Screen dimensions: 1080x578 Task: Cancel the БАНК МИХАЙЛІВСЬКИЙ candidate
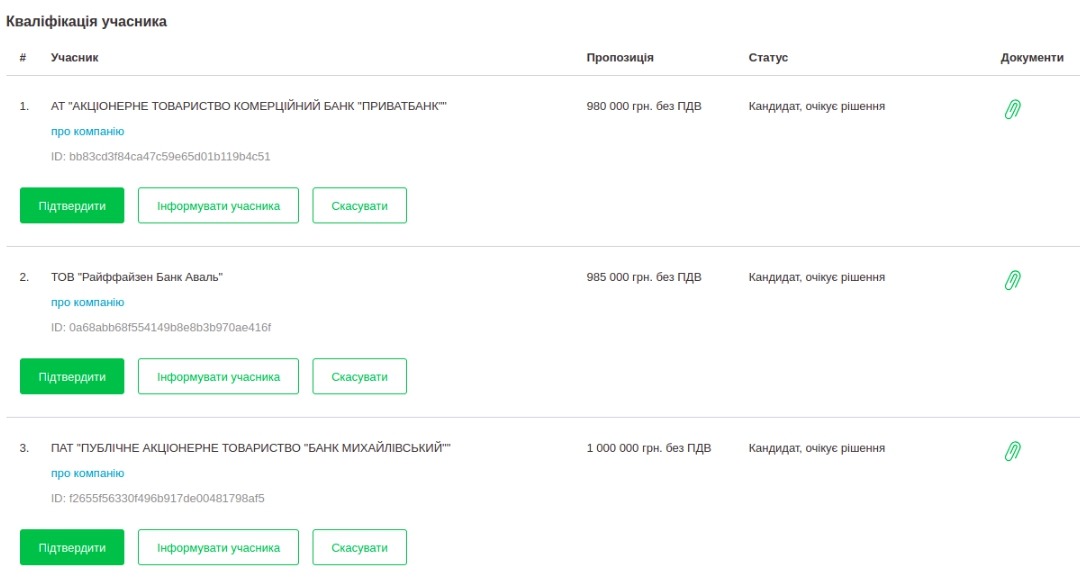click(359, 547)
